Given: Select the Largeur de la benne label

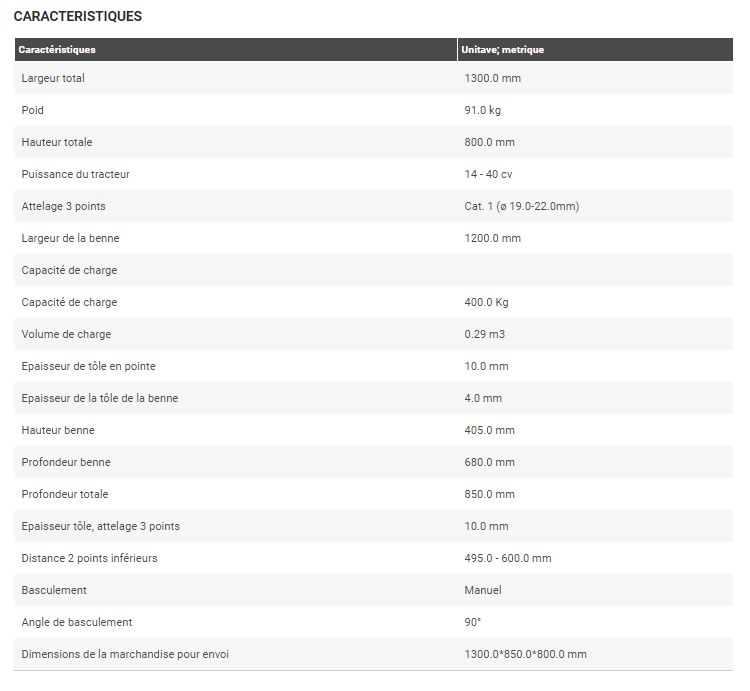Looking at the screenshot, I should [71, 238].
